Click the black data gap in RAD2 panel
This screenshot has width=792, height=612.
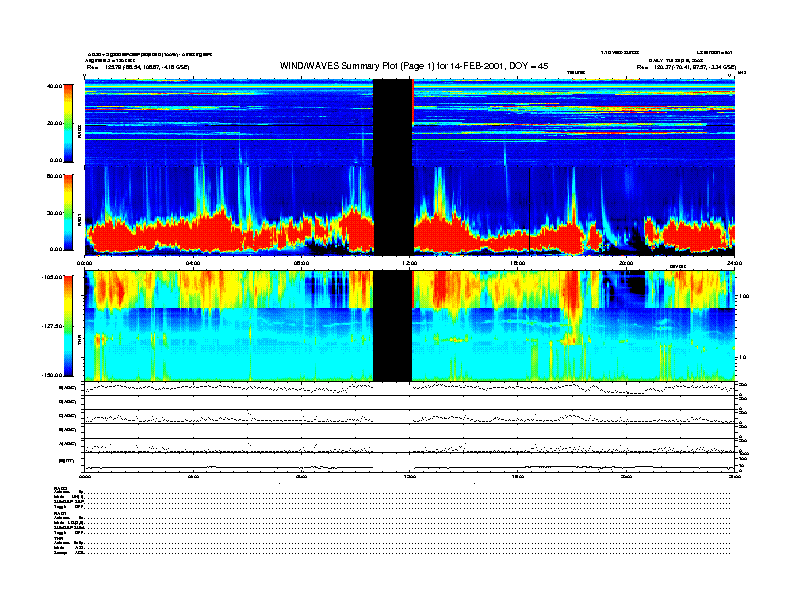[x=393, y=122]
